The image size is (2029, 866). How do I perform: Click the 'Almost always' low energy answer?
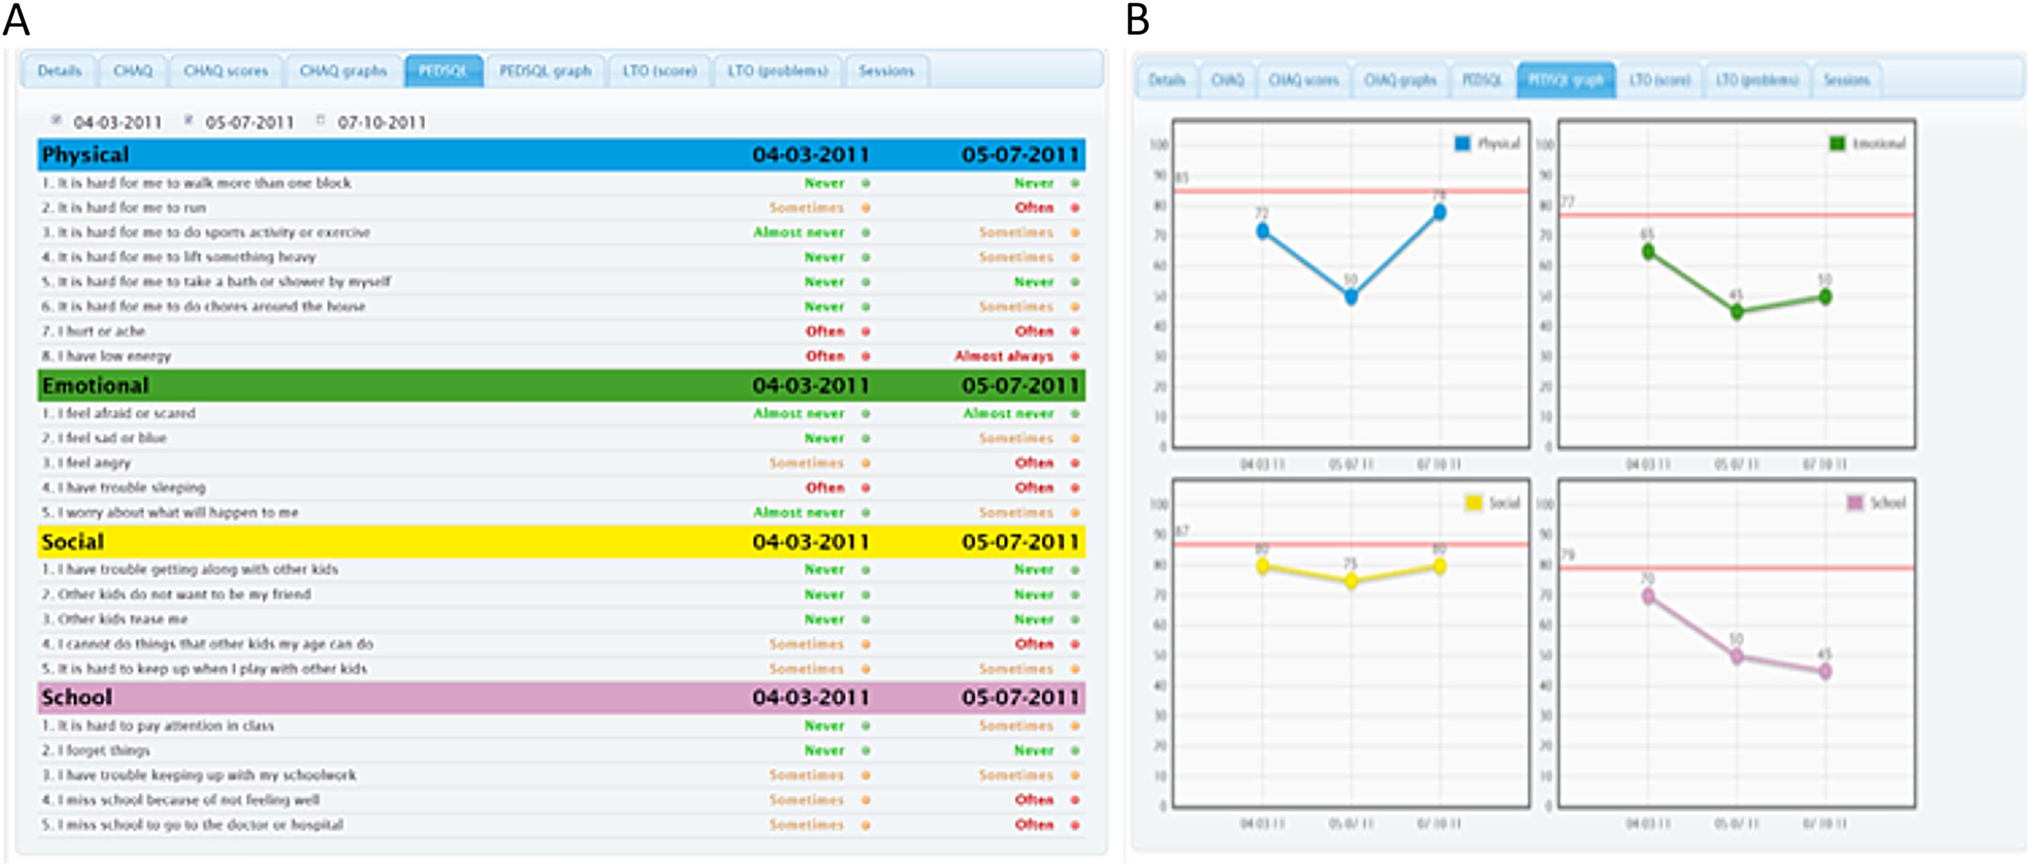click(x=1003, y=356)
